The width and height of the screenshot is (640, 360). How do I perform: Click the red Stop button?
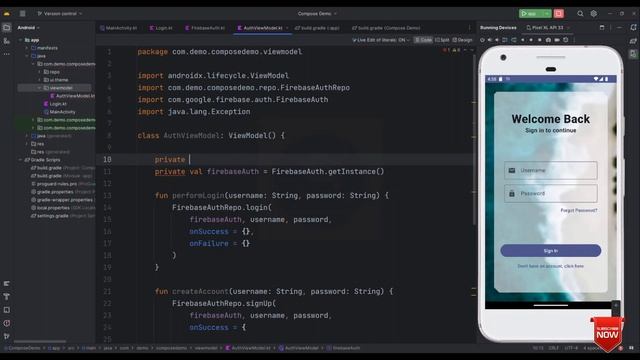click(x=559, y=13)
